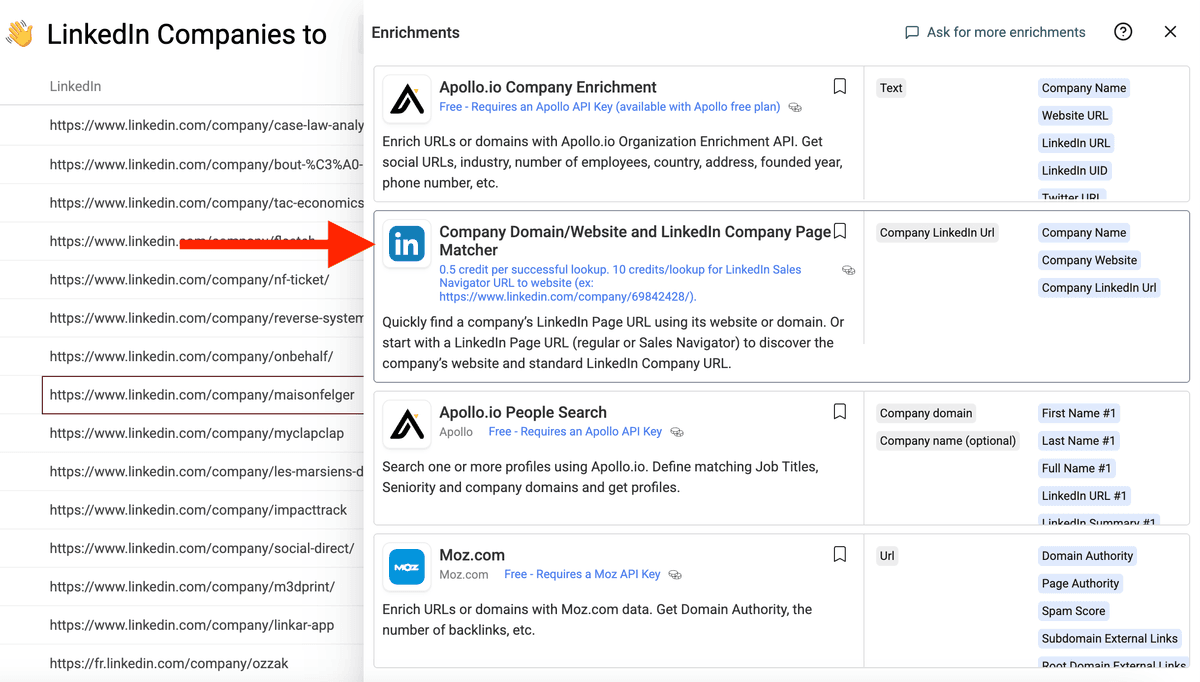
Task: Bookmark the Apollo.io People Search enrichment
Action: [840, 411]
